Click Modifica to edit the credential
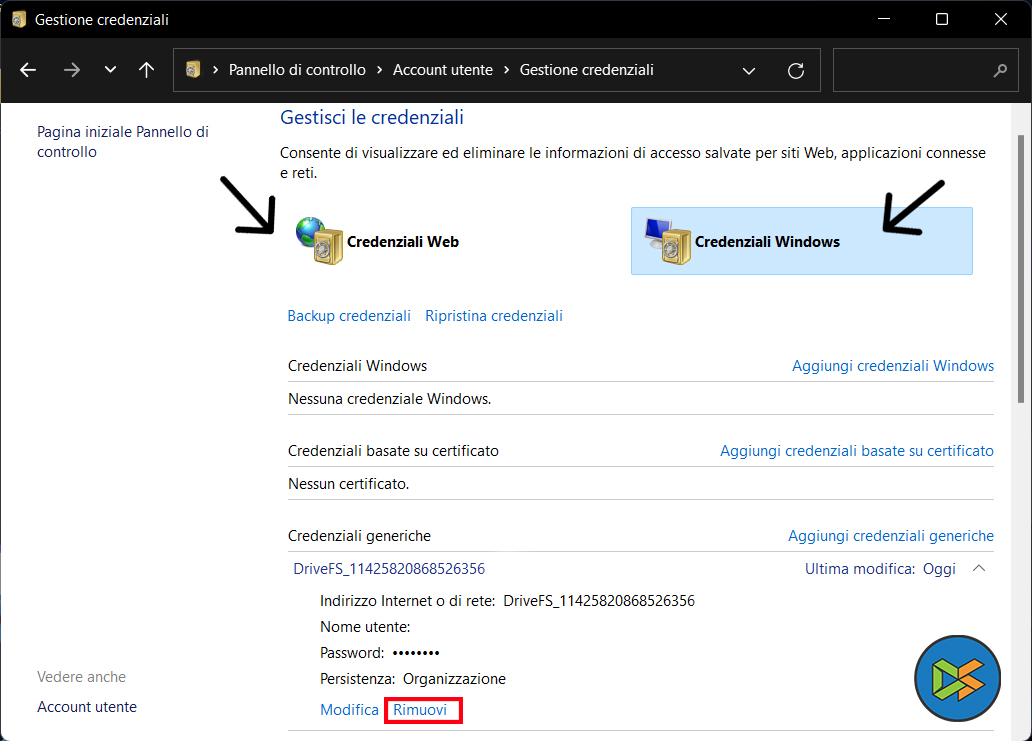 pos(349,710)
